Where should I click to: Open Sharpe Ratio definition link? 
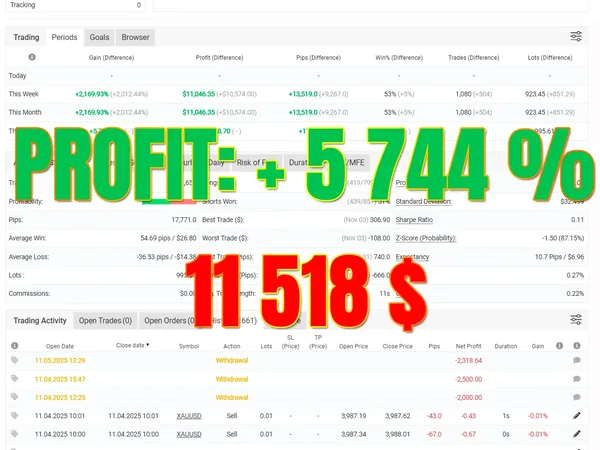(414, 220)
